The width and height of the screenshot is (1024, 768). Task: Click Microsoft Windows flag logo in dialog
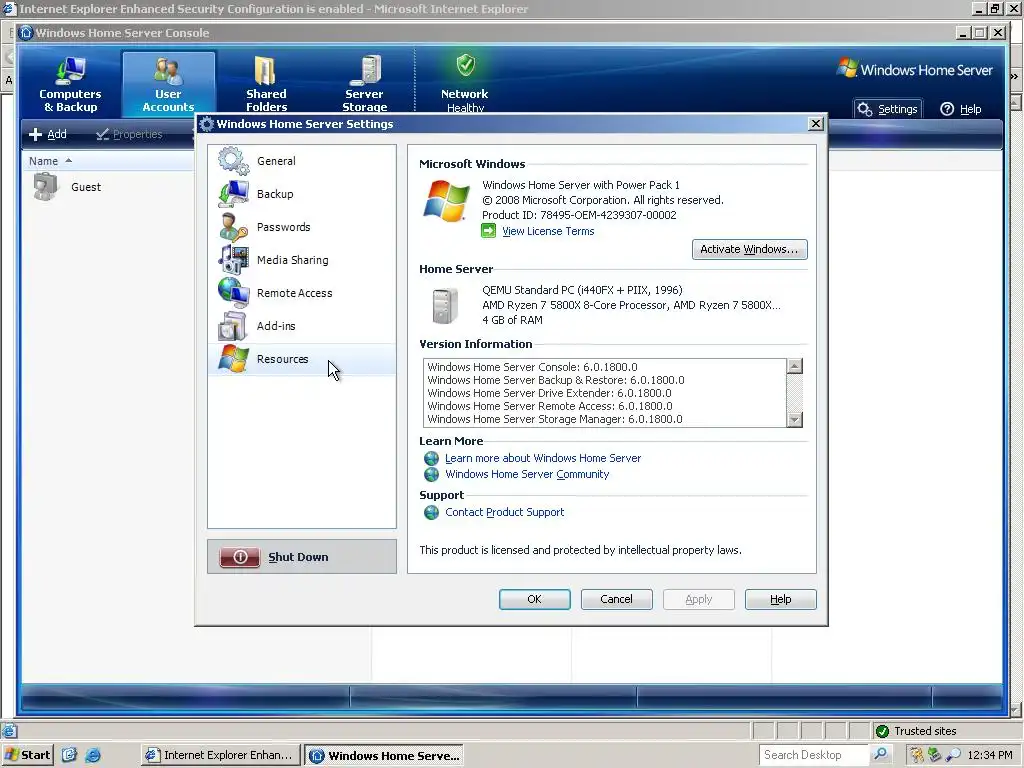point(447,200)
